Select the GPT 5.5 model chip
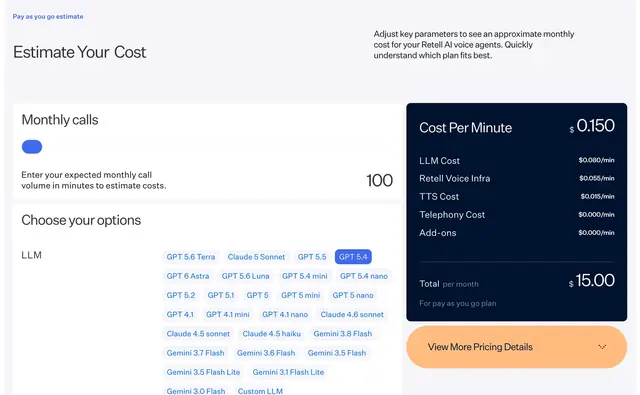 pos(312,257)
